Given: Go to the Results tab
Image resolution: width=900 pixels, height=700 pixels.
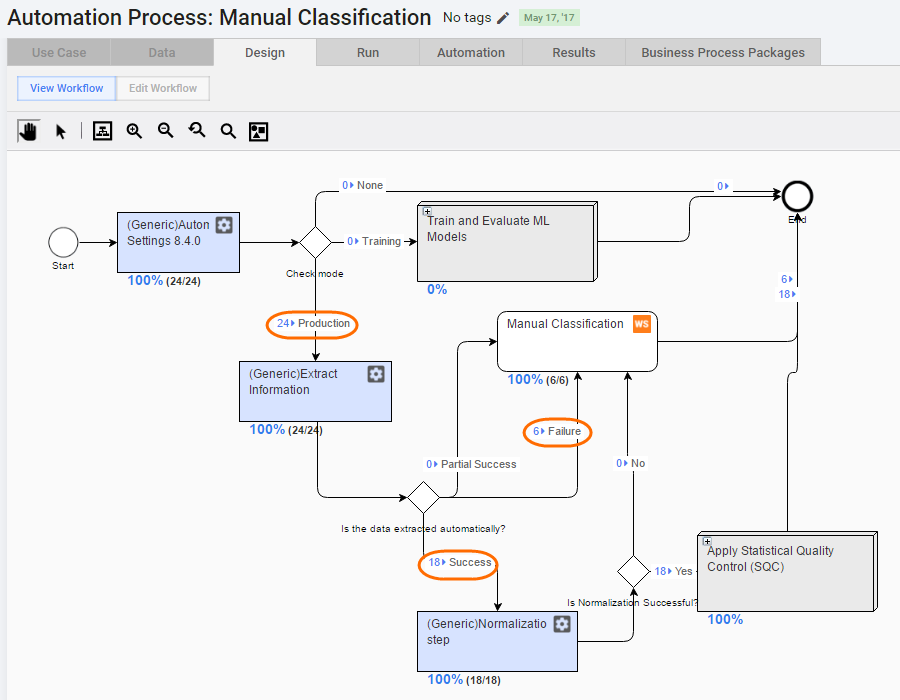Looking at the screenshot, I should 574,52.
